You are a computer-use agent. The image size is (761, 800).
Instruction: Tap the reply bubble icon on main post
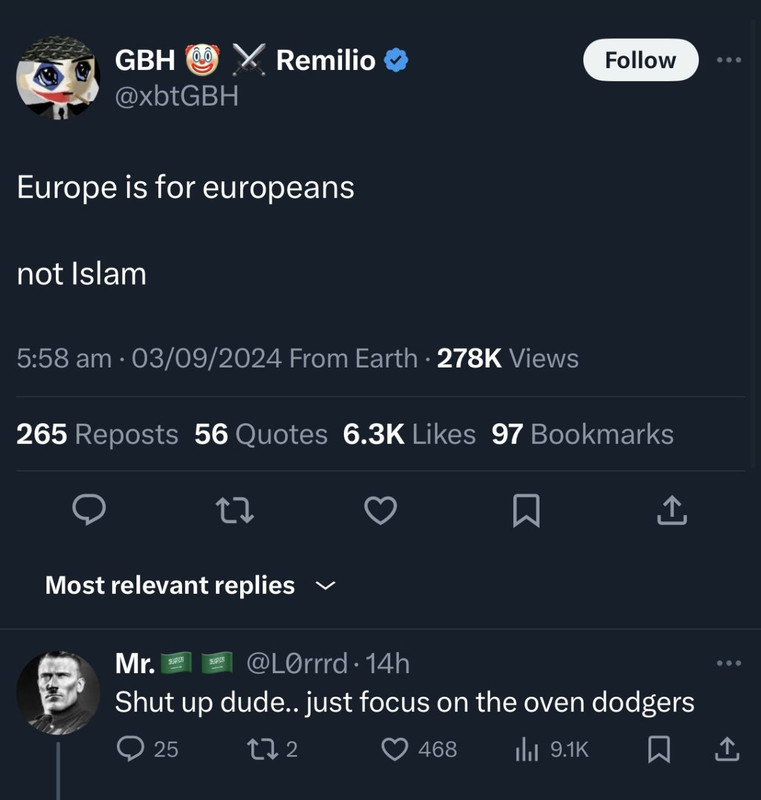(91, 511)
